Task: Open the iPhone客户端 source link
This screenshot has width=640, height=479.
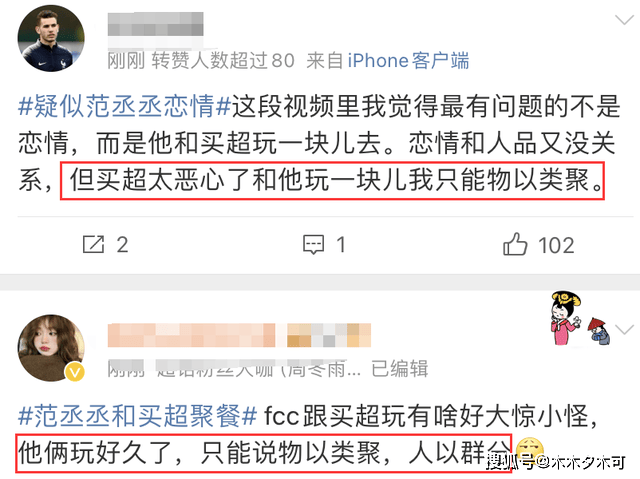Action: (408, 61)
